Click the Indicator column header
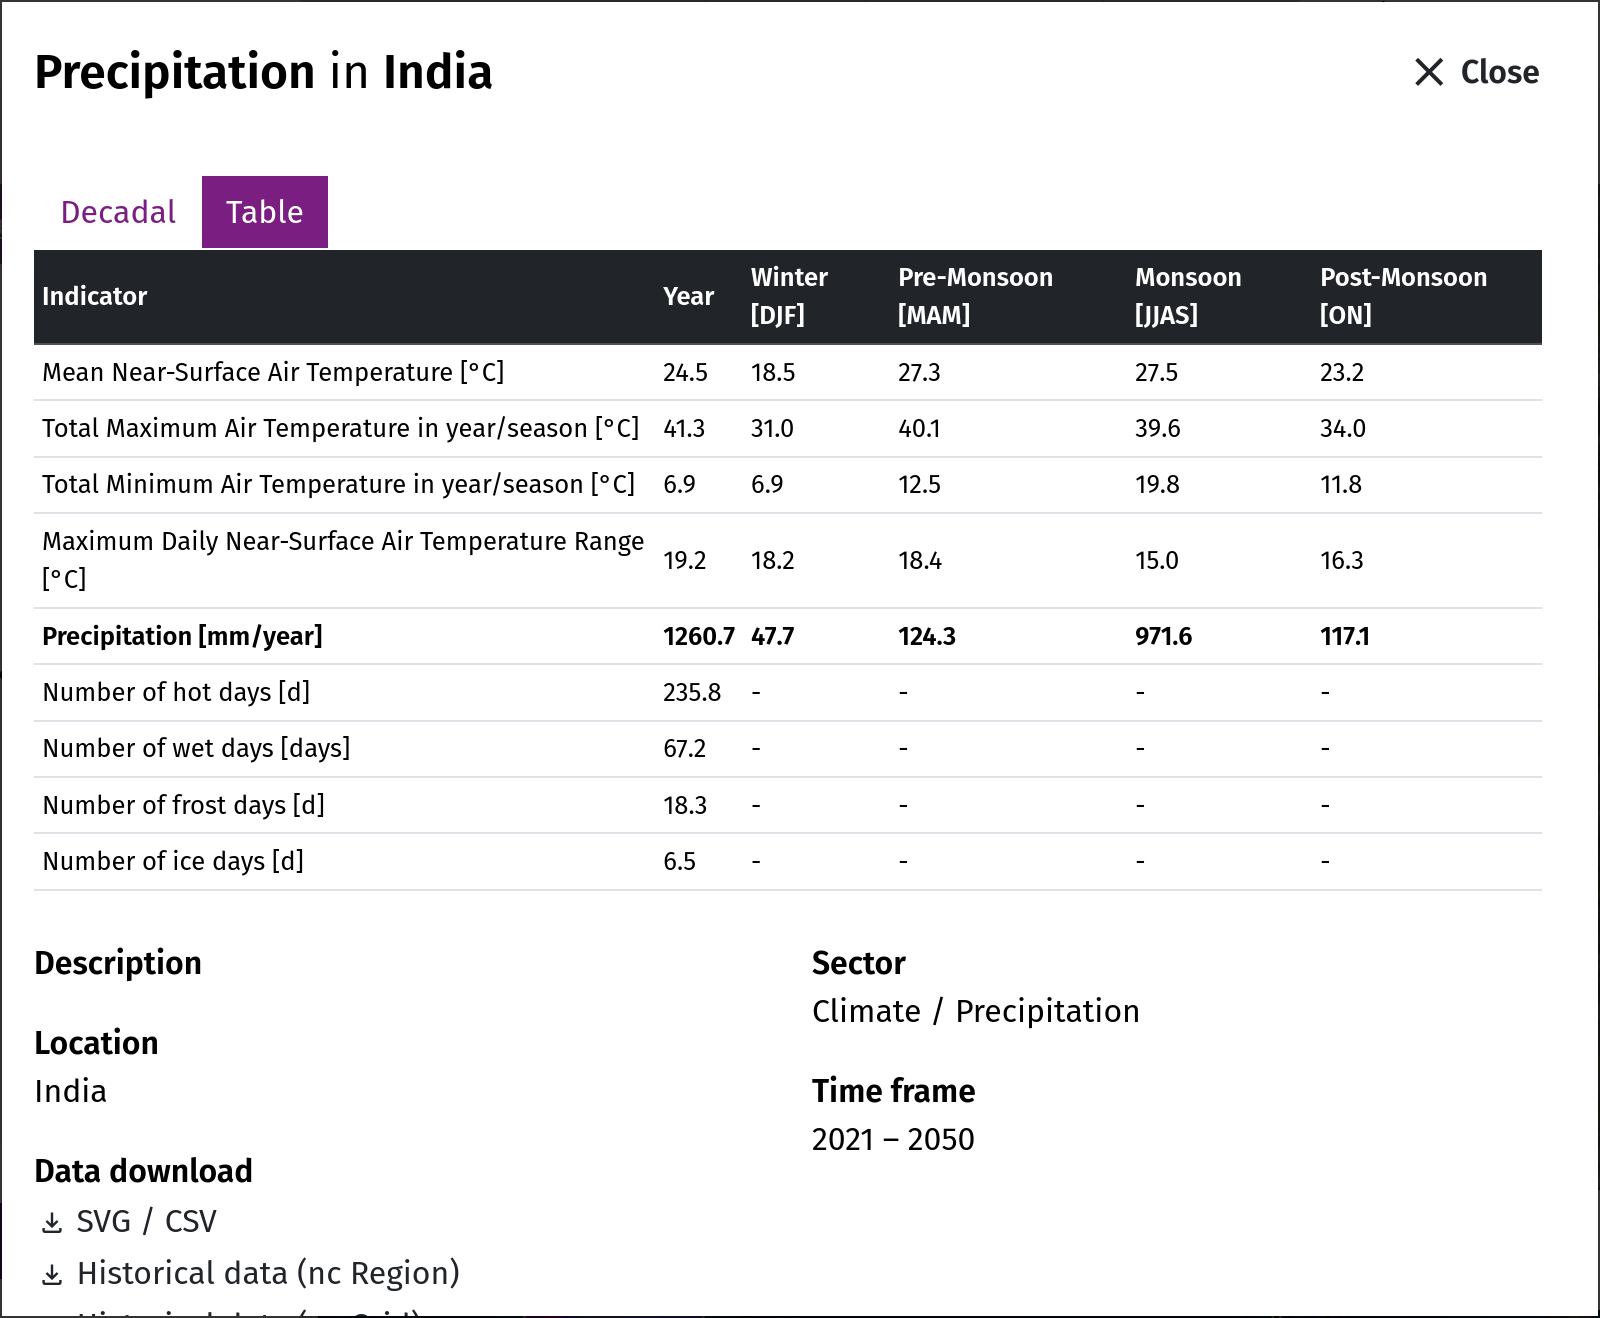The image size is (1600, 1318). (95, 296)
